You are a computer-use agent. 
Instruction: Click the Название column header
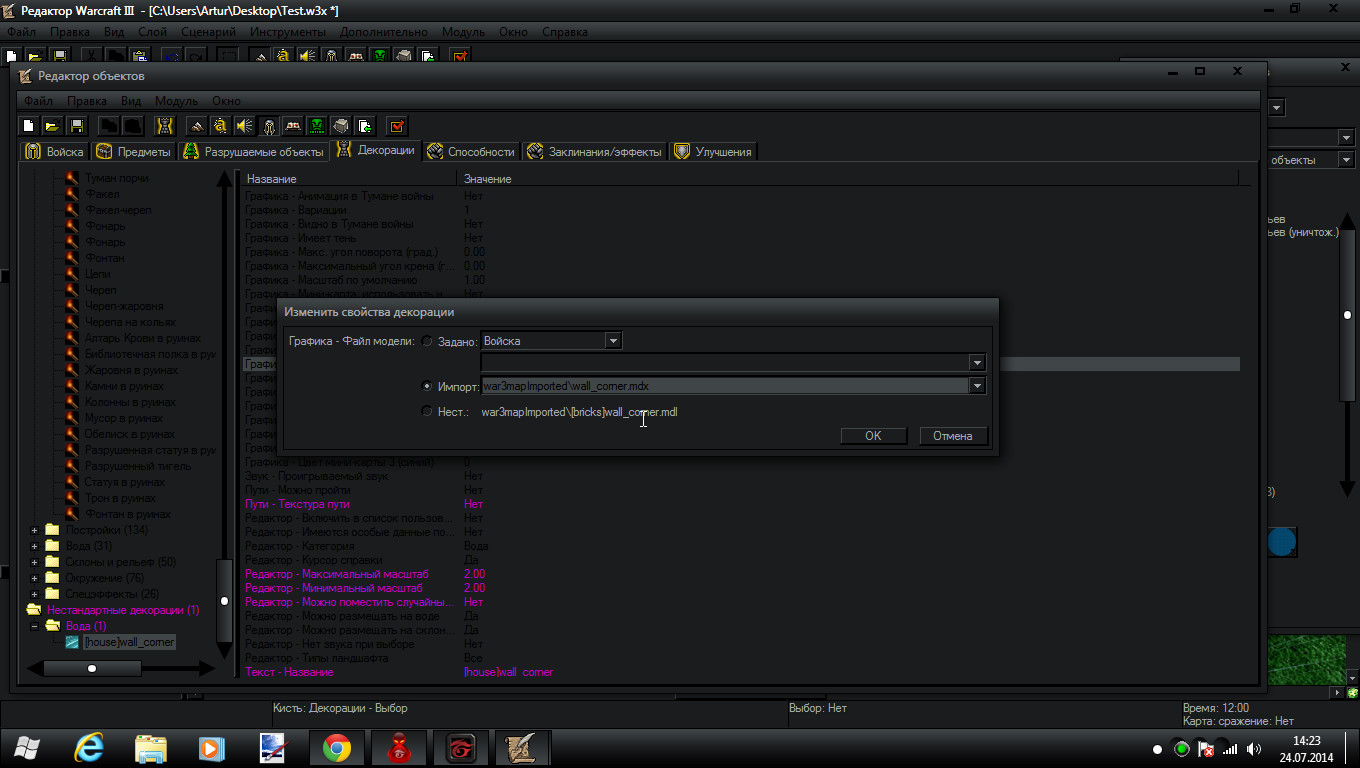(x=349, y=179)
